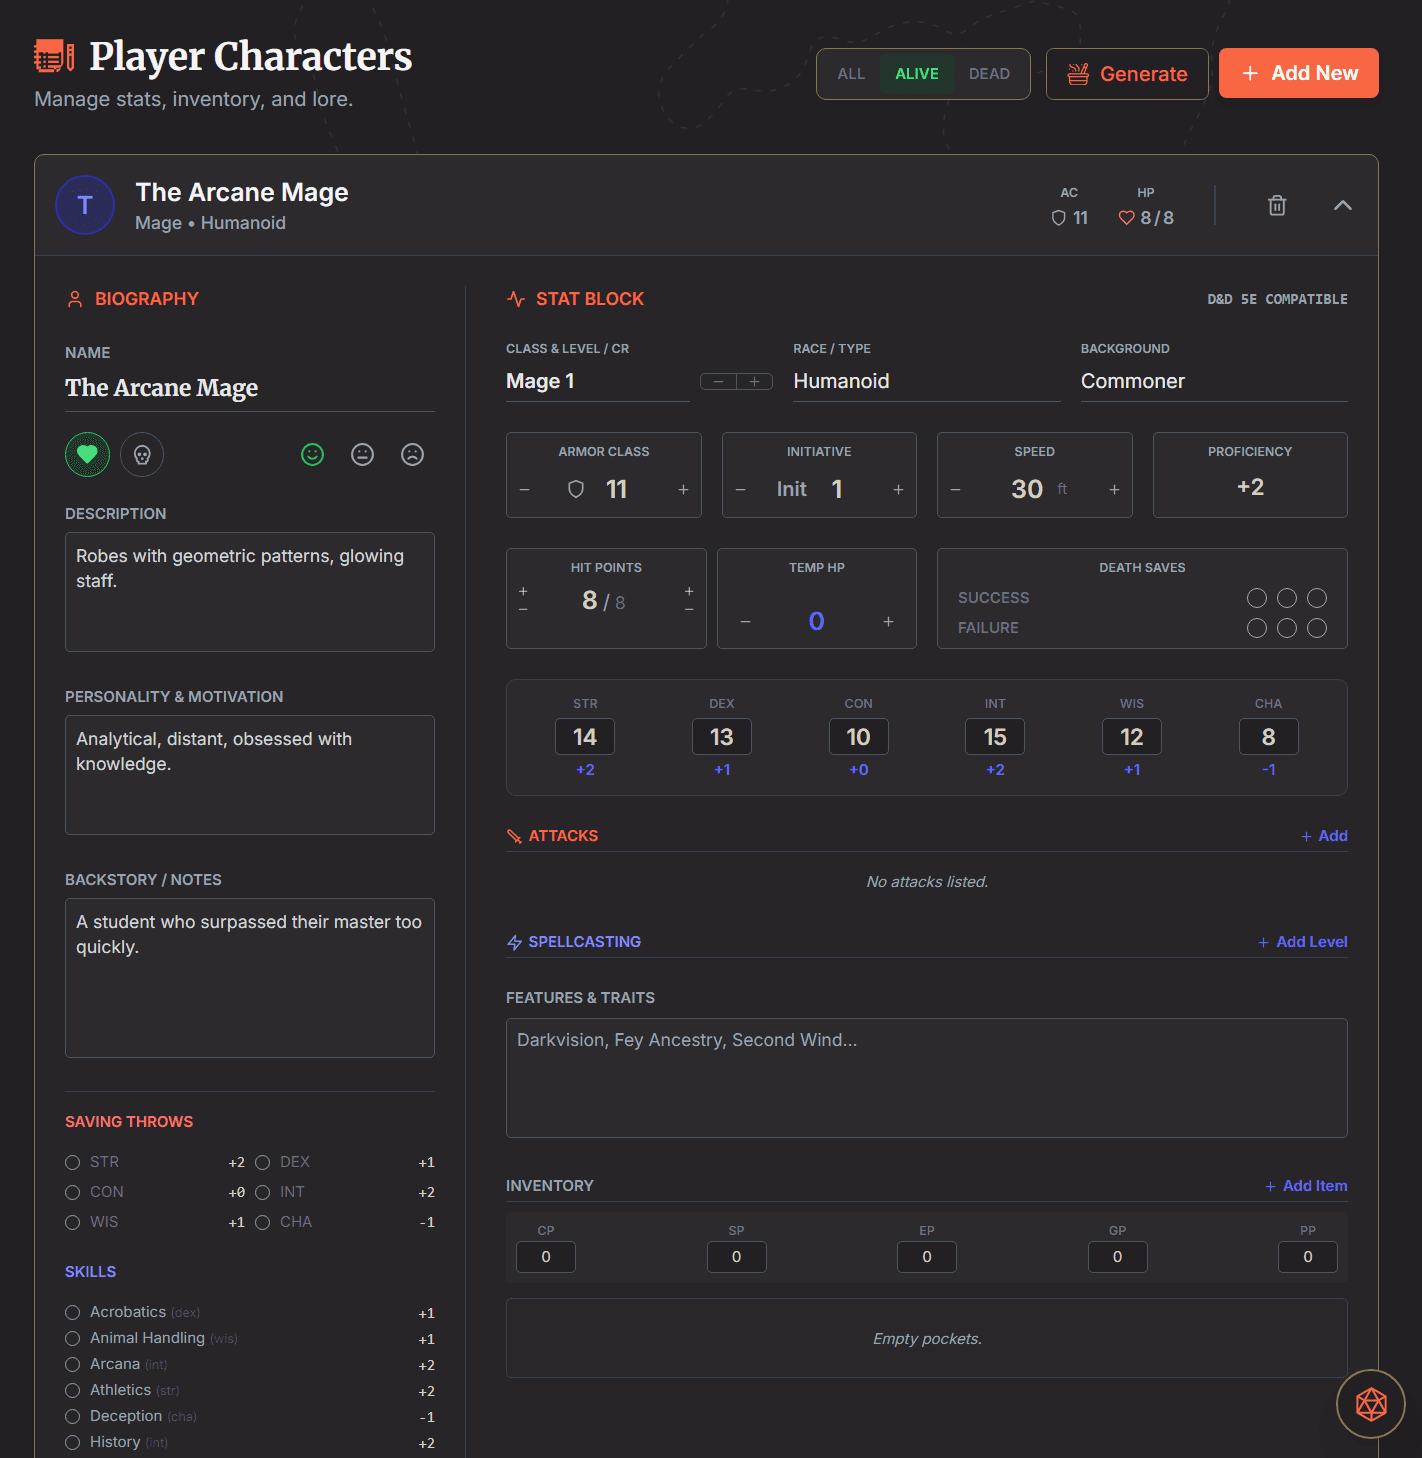The height and width of the screenshot is (1458, 1422).
Task: Collapse The Arcane Mage card chevron
Action: pos(1343,205)
